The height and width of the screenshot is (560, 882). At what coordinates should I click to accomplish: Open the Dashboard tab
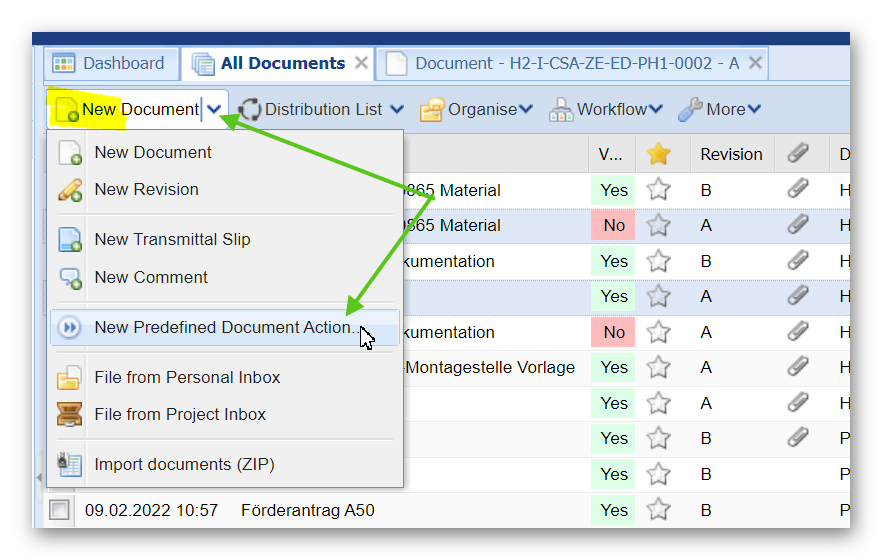(111, 64)
